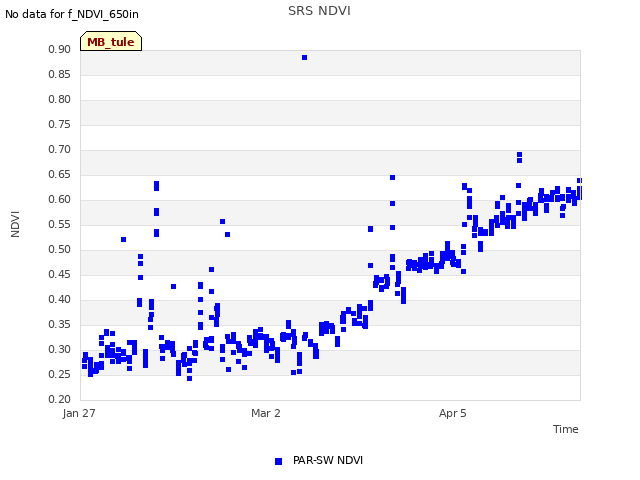Click the 0.65 y-axis tick label
The height and width of the screenshot is (480, 640).
pyautogui.click(x=60, y=174)
